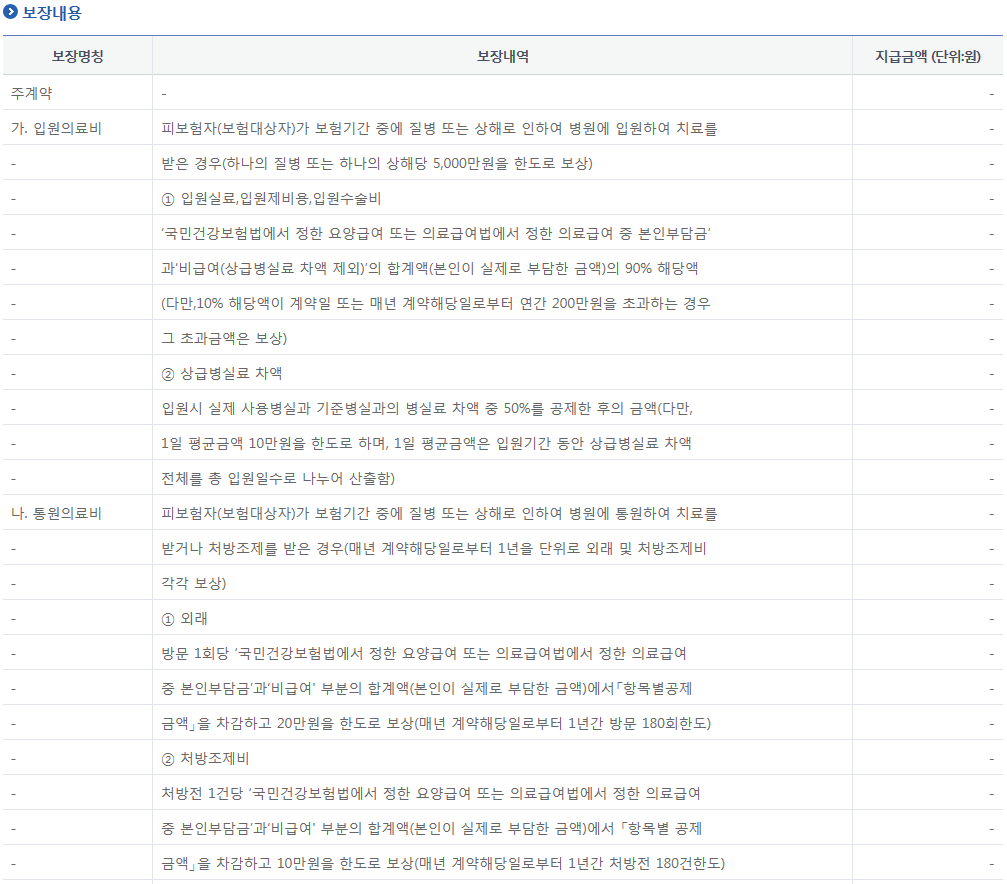Screen dimensions: 1007x884
Task: Click the line ending 의료급여 중 본인부담금’
Action: coord(436,233)
